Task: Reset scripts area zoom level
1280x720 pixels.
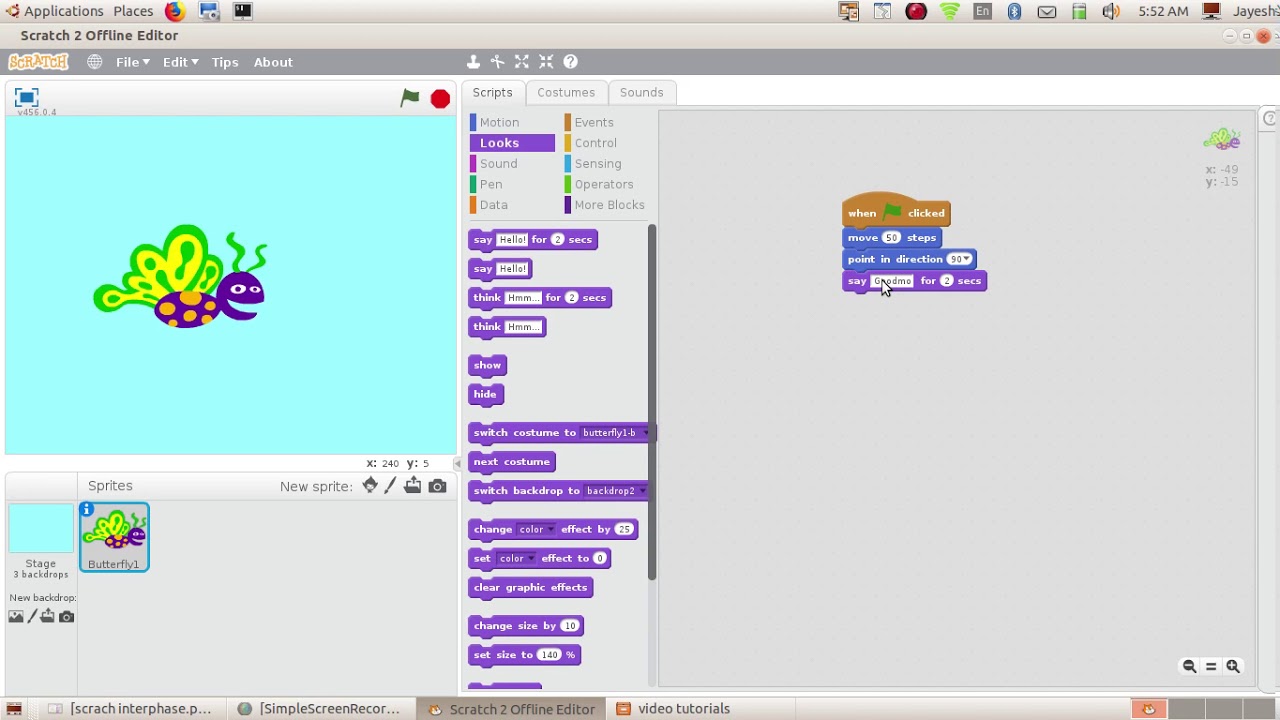Action: pos(1211,667)
